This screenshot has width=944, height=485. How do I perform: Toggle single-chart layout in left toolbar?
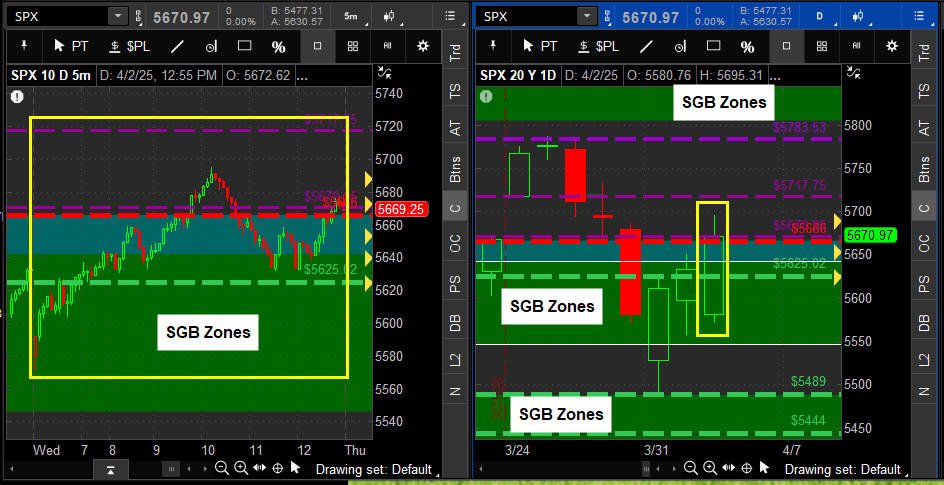318,46
